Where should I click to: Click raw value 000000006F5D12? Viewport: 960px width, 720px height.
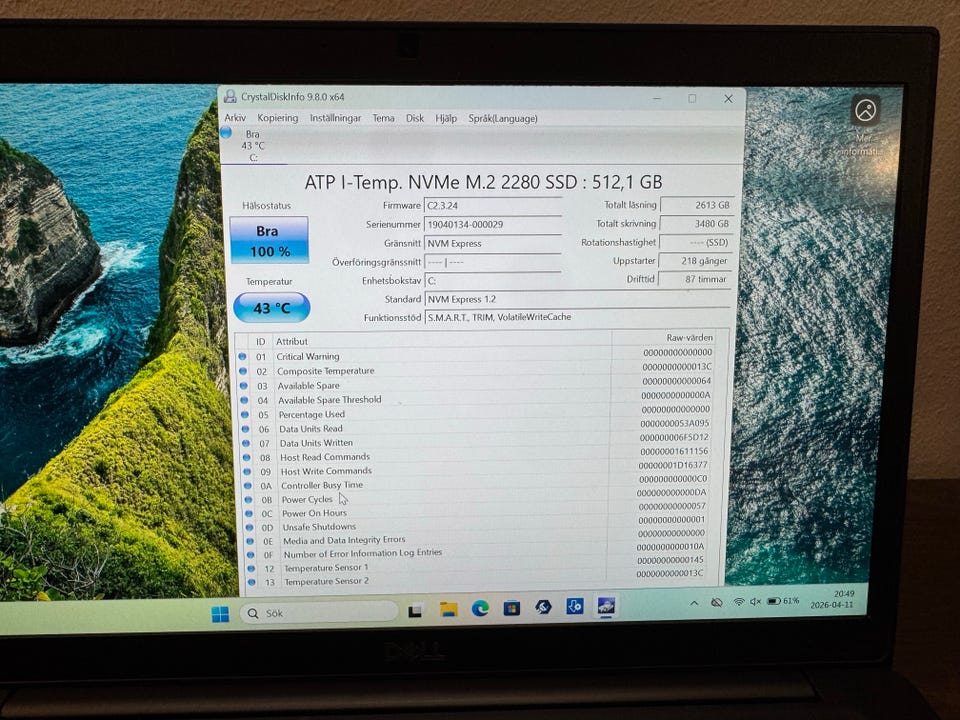tap(674, 437)
